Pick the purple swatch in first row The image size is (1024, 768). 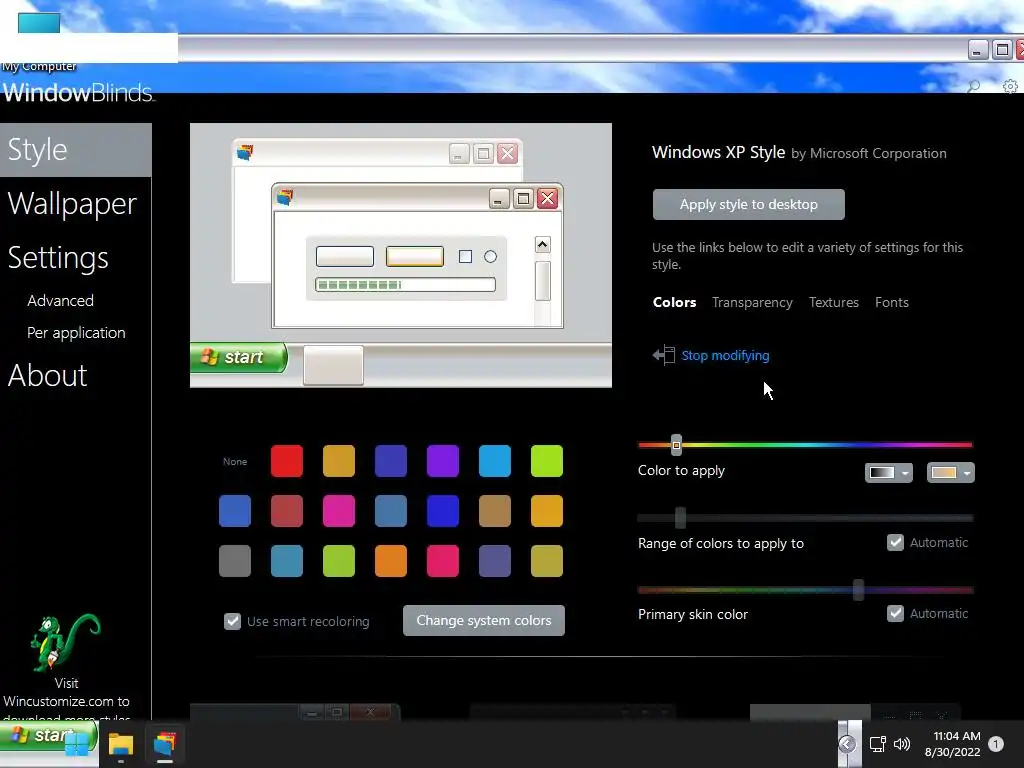click(x=443, y=461)
